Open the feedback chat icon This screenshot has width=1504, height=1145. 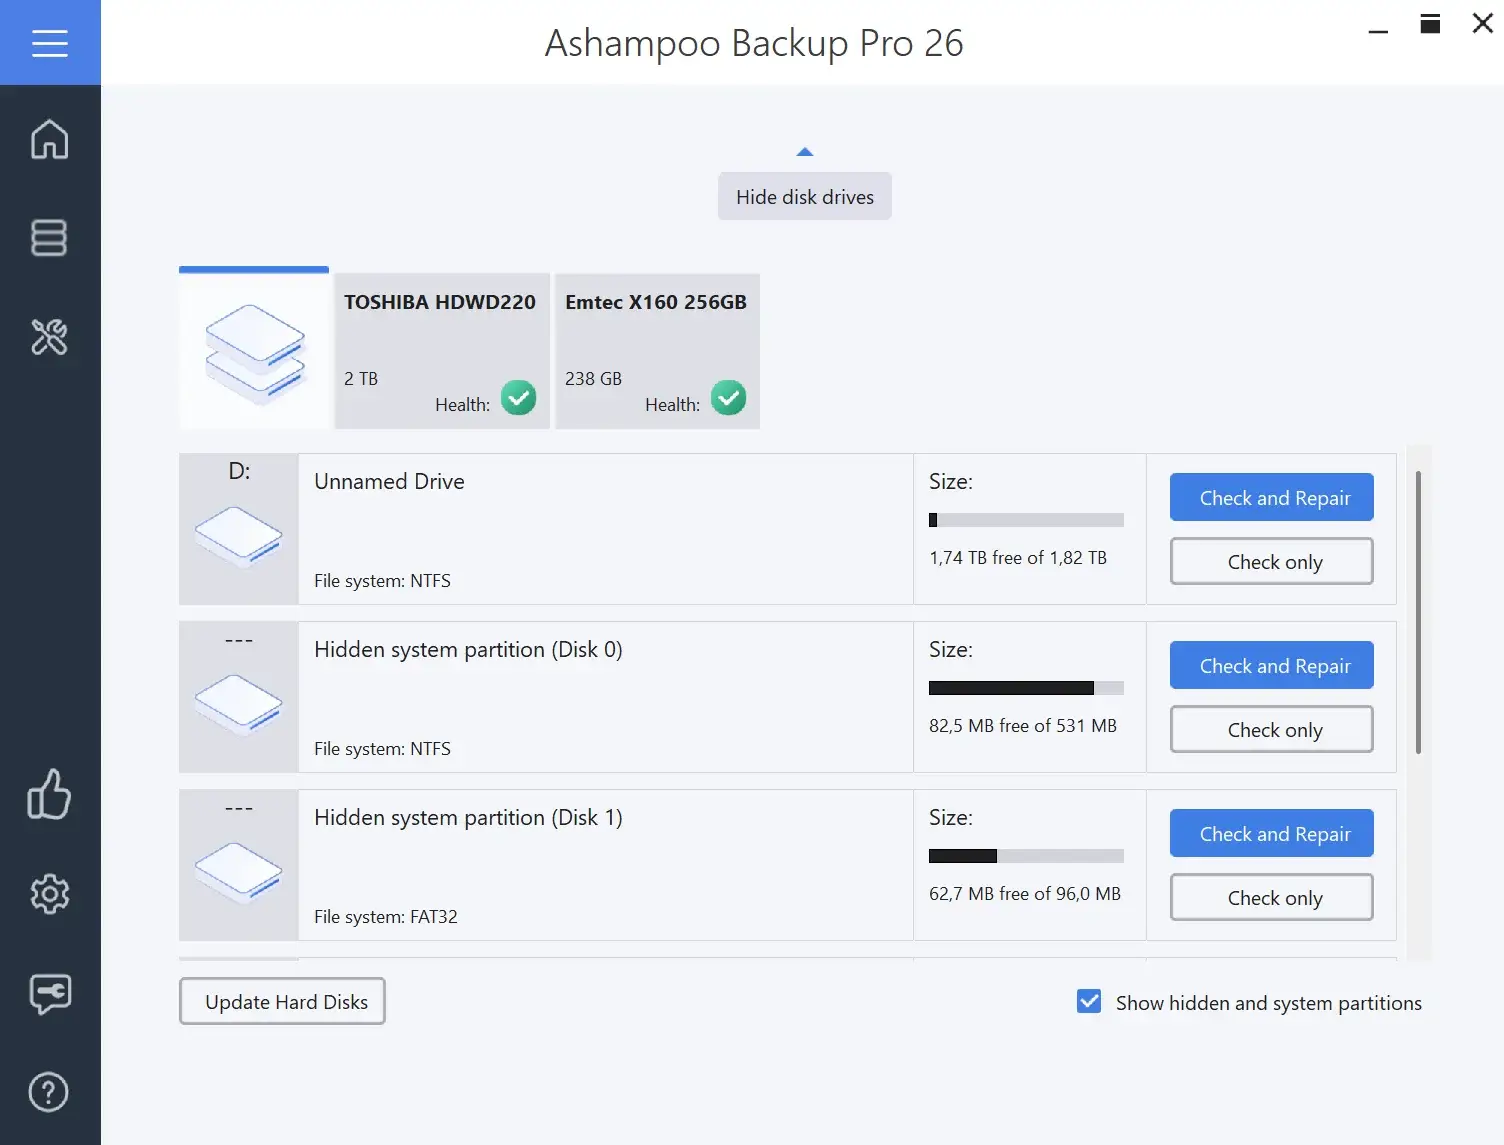click(50, 993)
